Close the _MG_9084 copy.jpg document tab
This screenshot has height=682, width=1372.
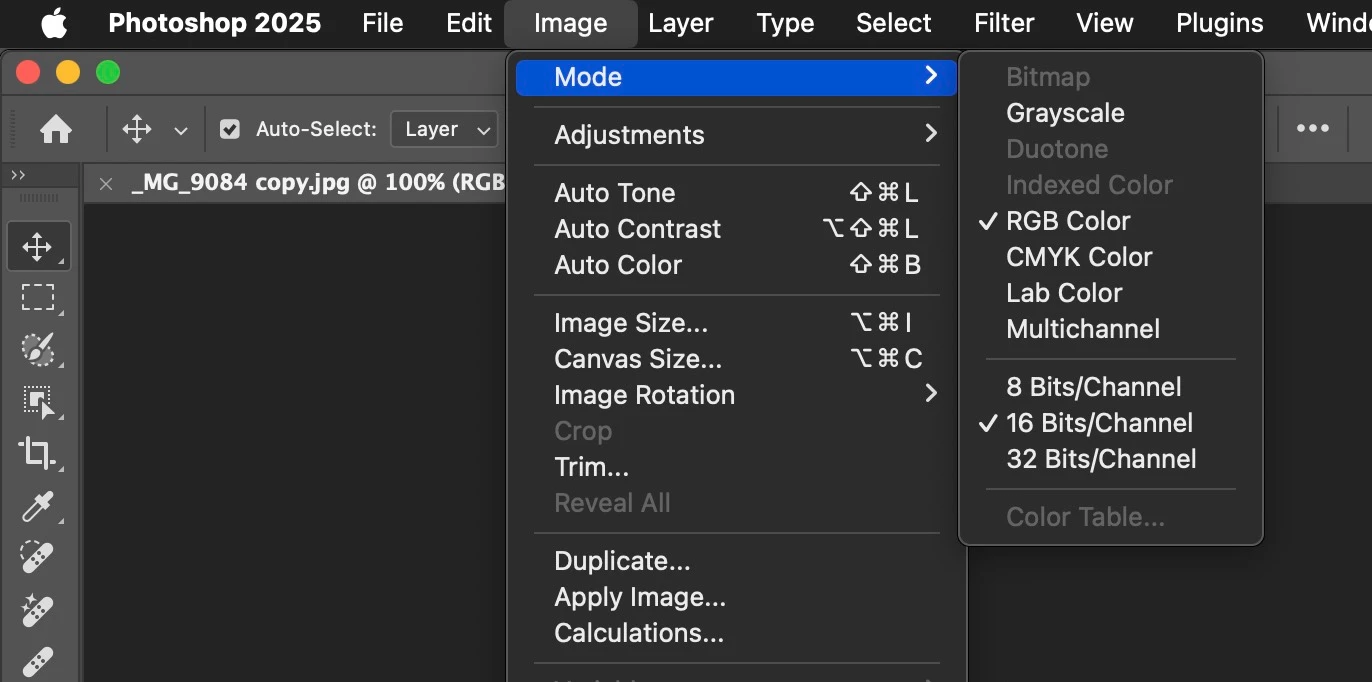[106, 184]
